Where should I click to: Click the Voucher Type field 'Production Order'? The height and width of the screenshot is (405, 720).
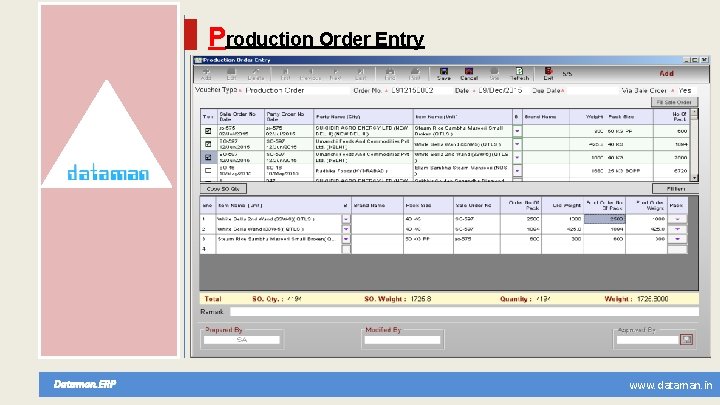tap(296, 90)
